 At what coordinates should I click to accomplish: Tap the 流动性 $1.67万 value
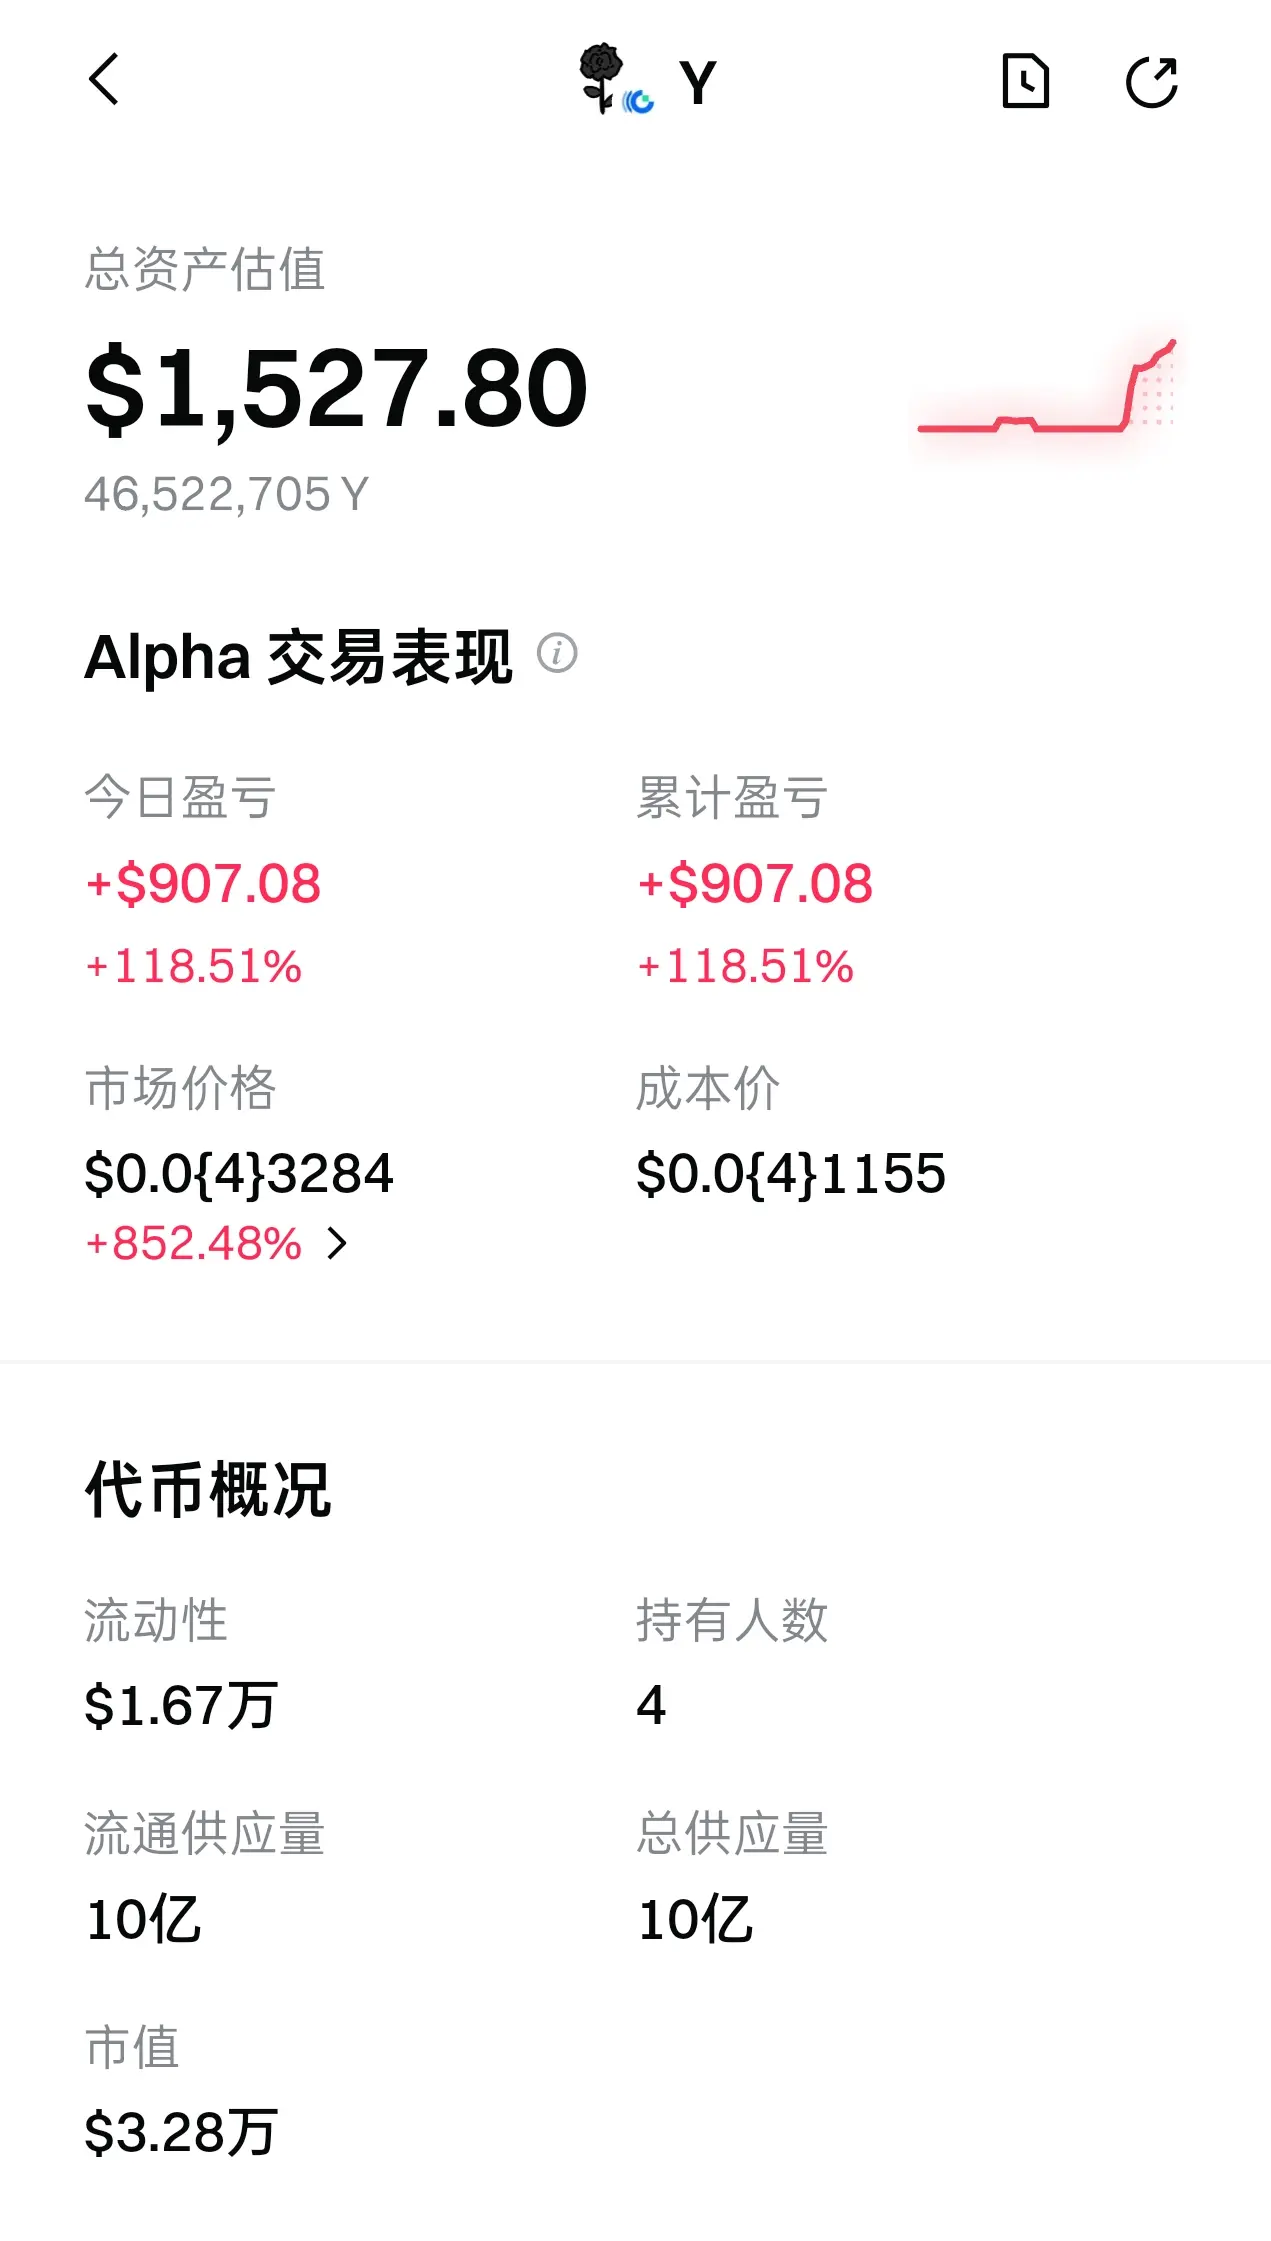(x=181, y=1705)
